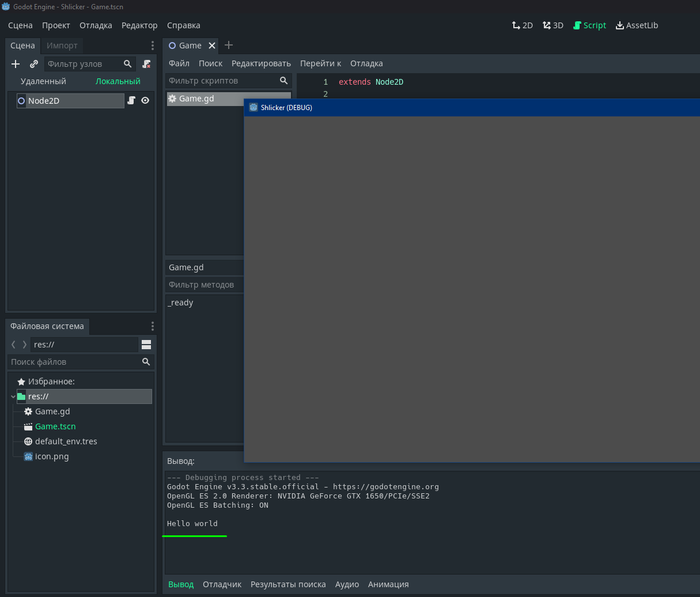Open the Аудио bottom panel
This screenshot has height=597, width=700.
(347, 584)
